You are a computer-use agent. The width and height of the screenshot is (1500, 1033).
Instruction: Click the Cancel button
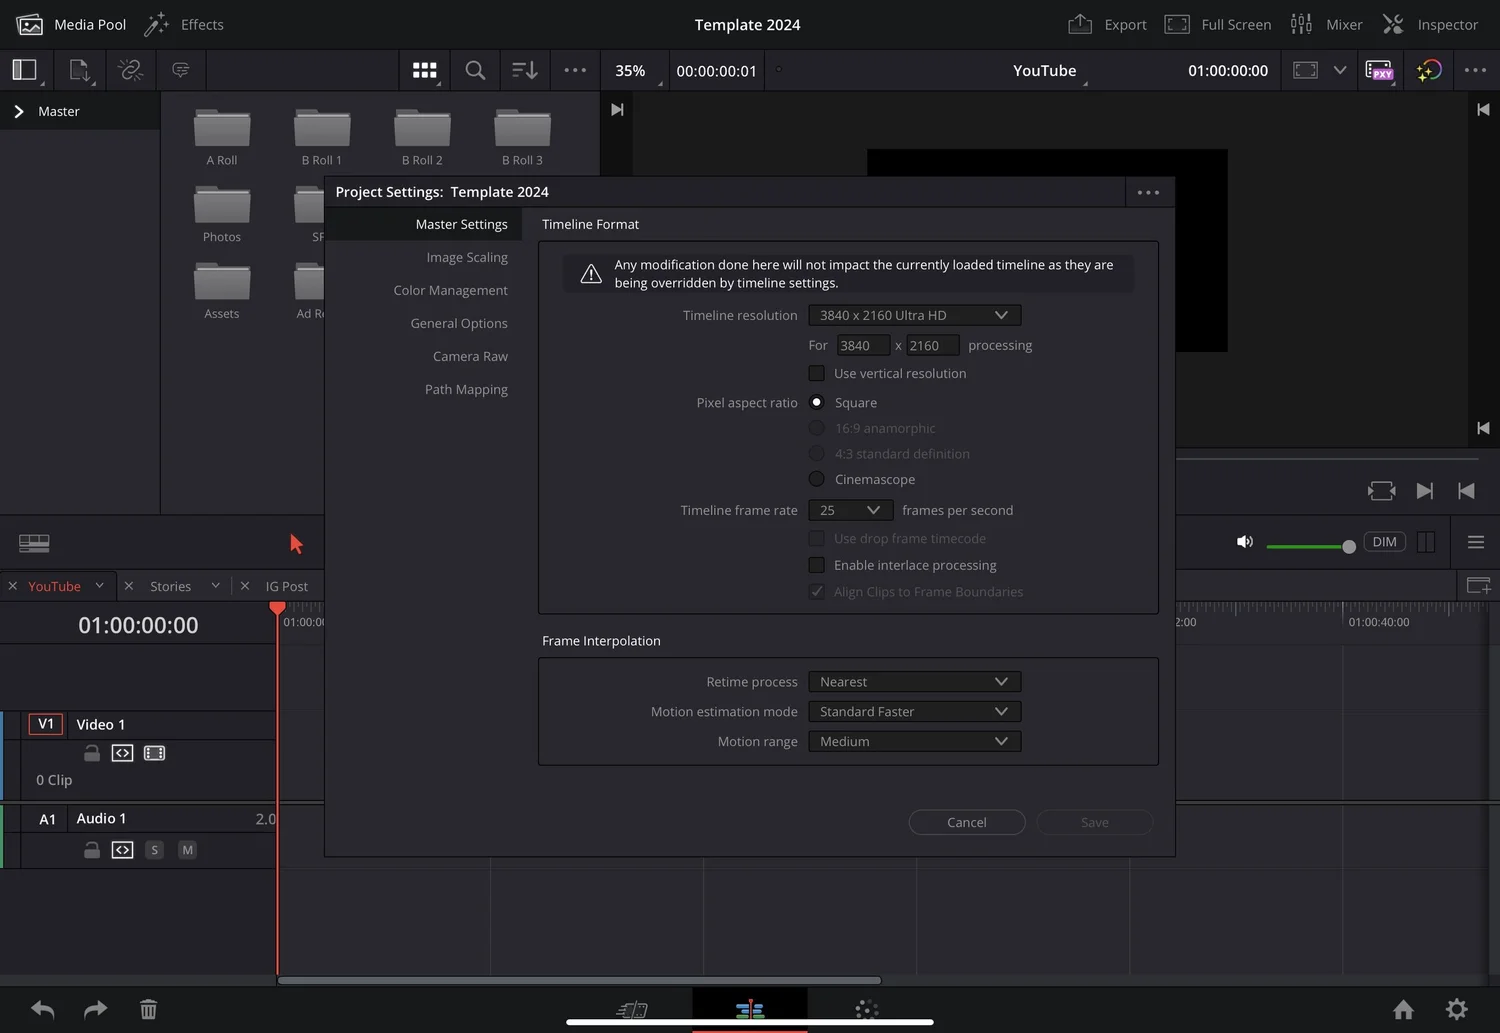coord(966,822)
